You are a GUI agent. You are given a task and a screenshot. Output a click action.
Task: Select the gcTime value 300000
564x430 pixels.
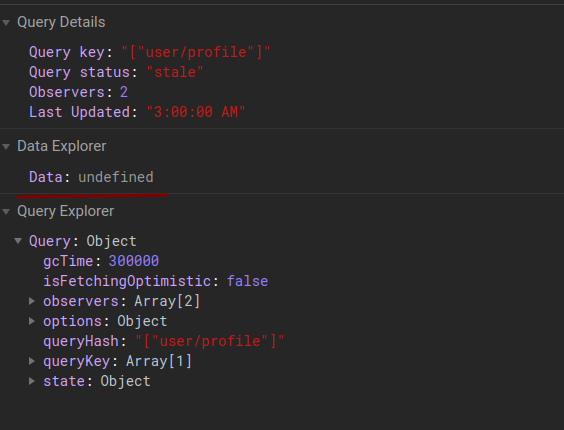coord(133,261)
